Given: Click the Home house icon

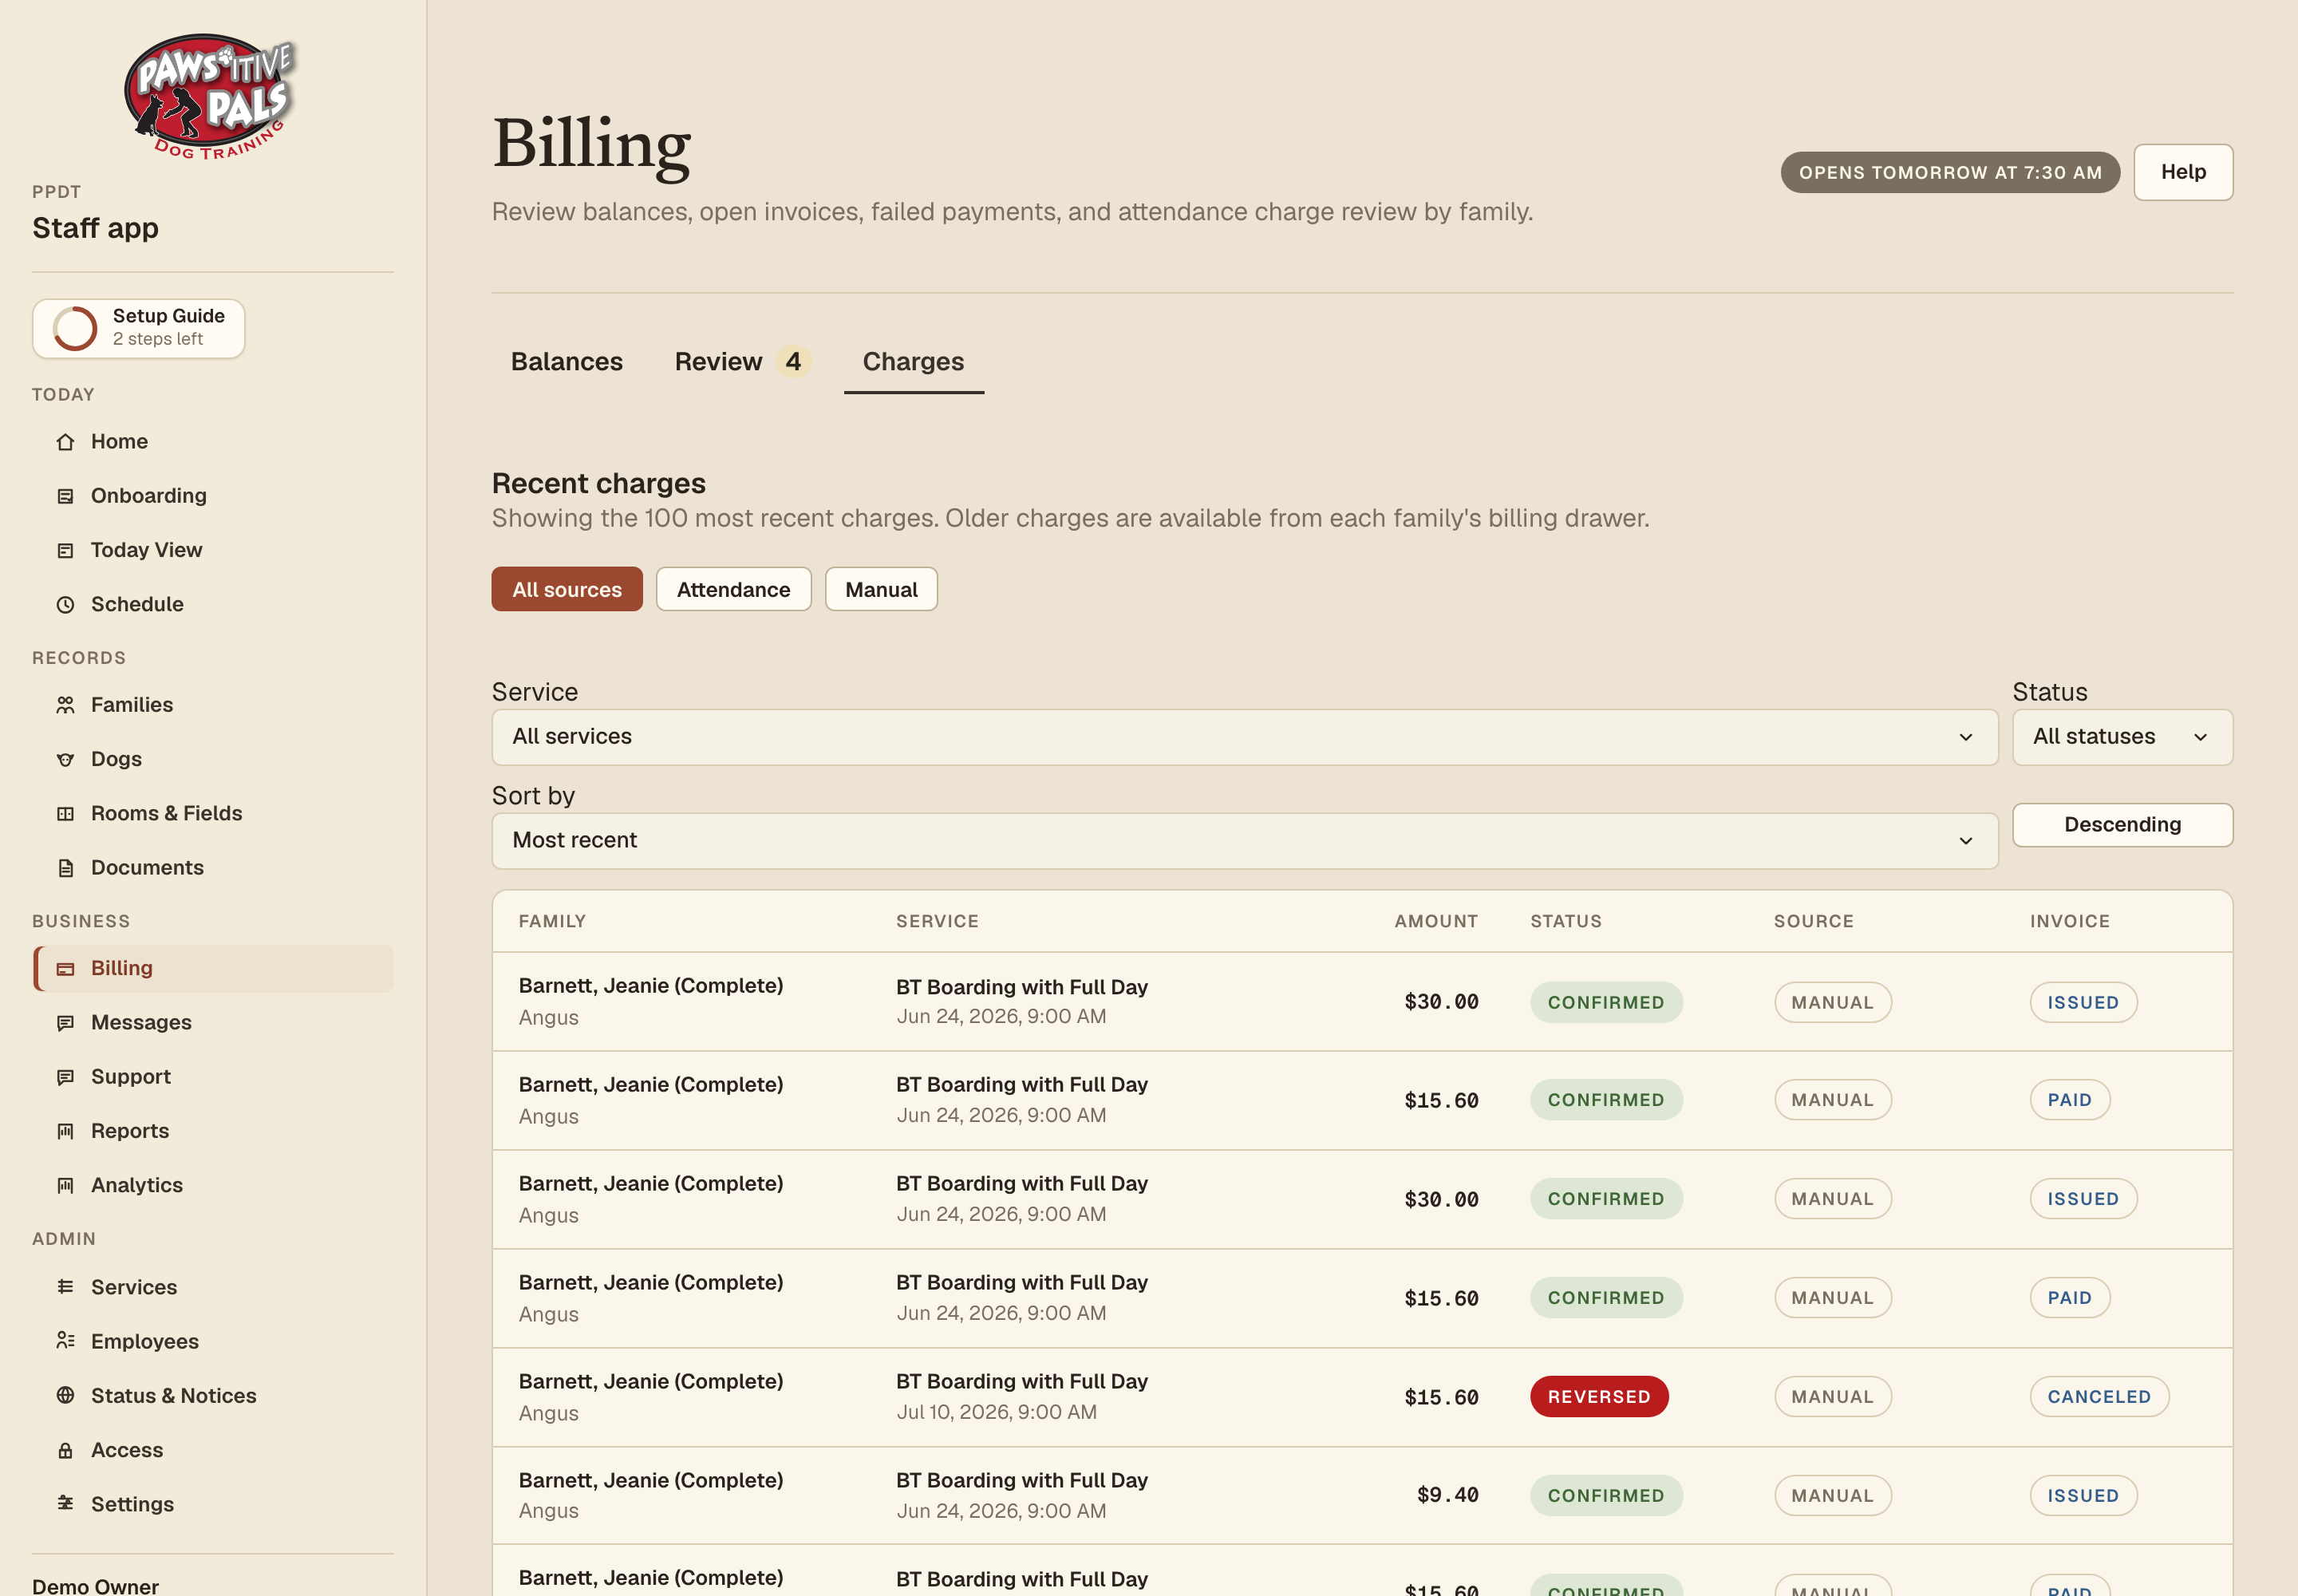Looking at the screenshot, I should coord(65,442).
